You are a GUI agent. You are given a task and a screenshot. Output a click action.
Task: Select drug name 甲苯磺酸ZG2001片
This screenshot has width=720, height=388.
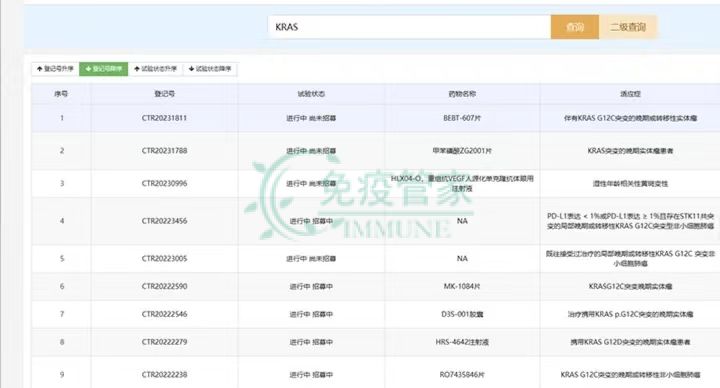tap(462, 151)
